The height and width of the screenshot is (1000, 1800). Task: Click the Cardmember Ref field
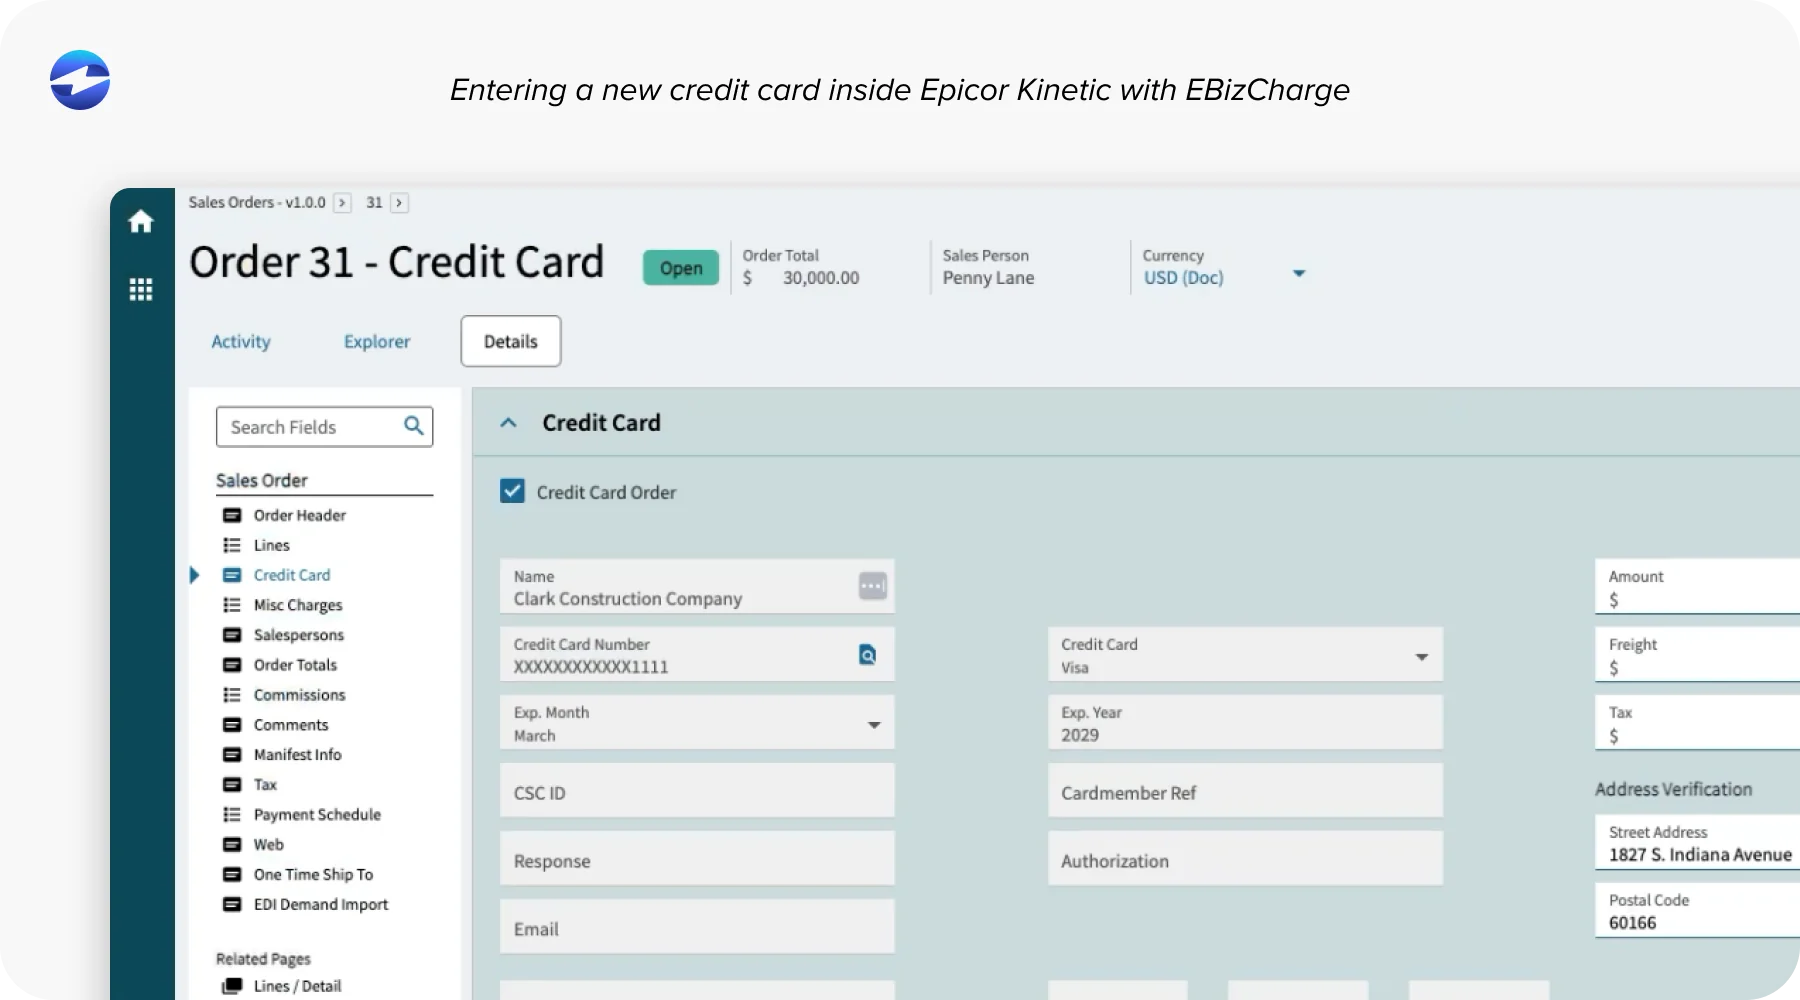1245,791
